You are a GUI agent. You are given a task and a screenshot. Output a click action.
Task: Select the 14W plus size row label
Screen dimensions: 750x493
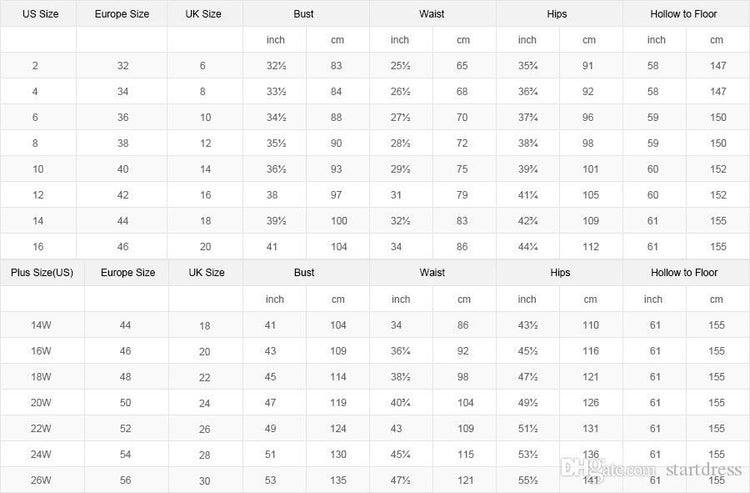(41, 325)
